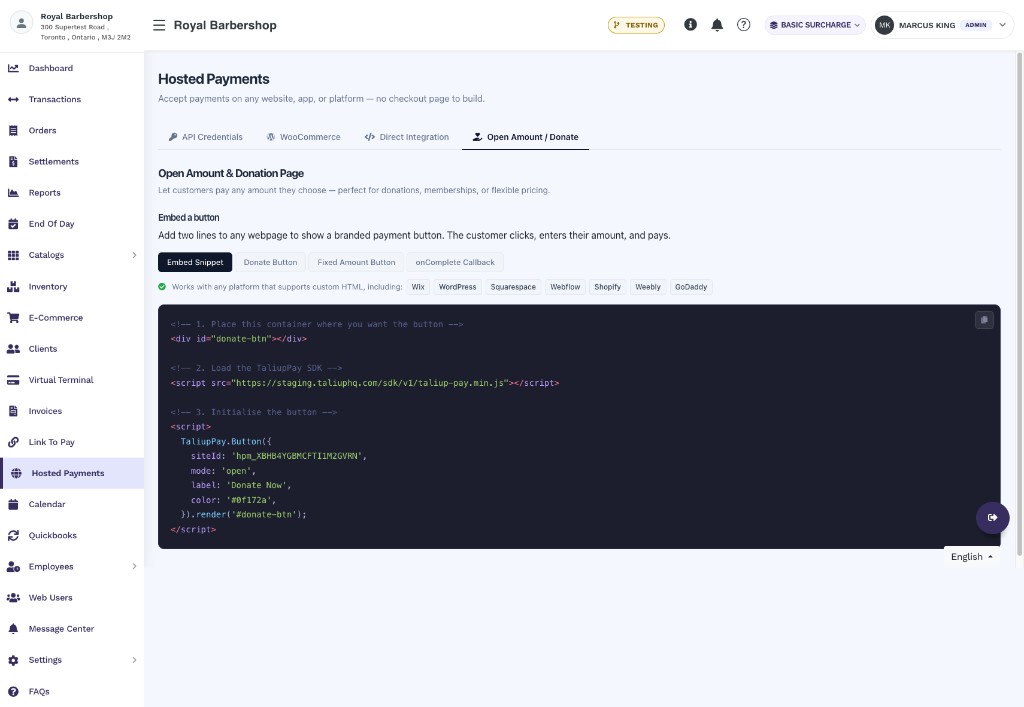This screenshot has height=707, width=1024.
Task: Click the green check compatibility indicator
Action: coord(162,287)
